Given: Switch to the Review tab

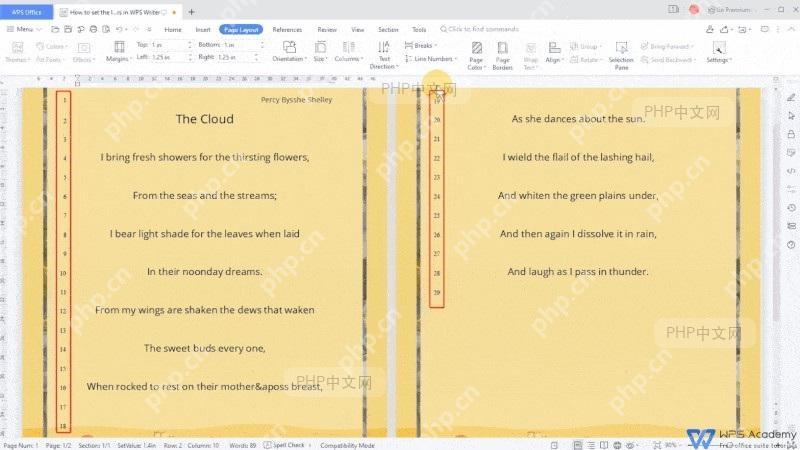Looking at the screenshot, I should [x=327, y=30].
